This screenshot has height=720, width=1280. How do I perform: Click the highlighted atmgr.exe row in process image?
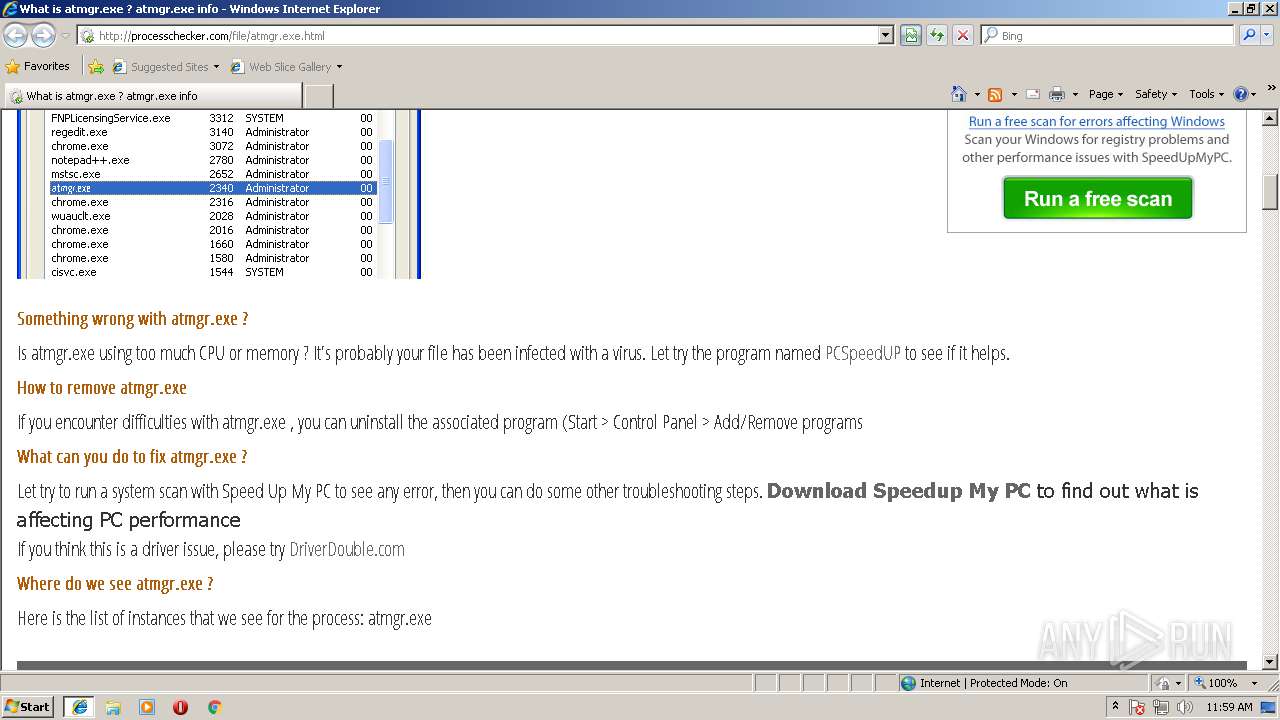(213, 188)
